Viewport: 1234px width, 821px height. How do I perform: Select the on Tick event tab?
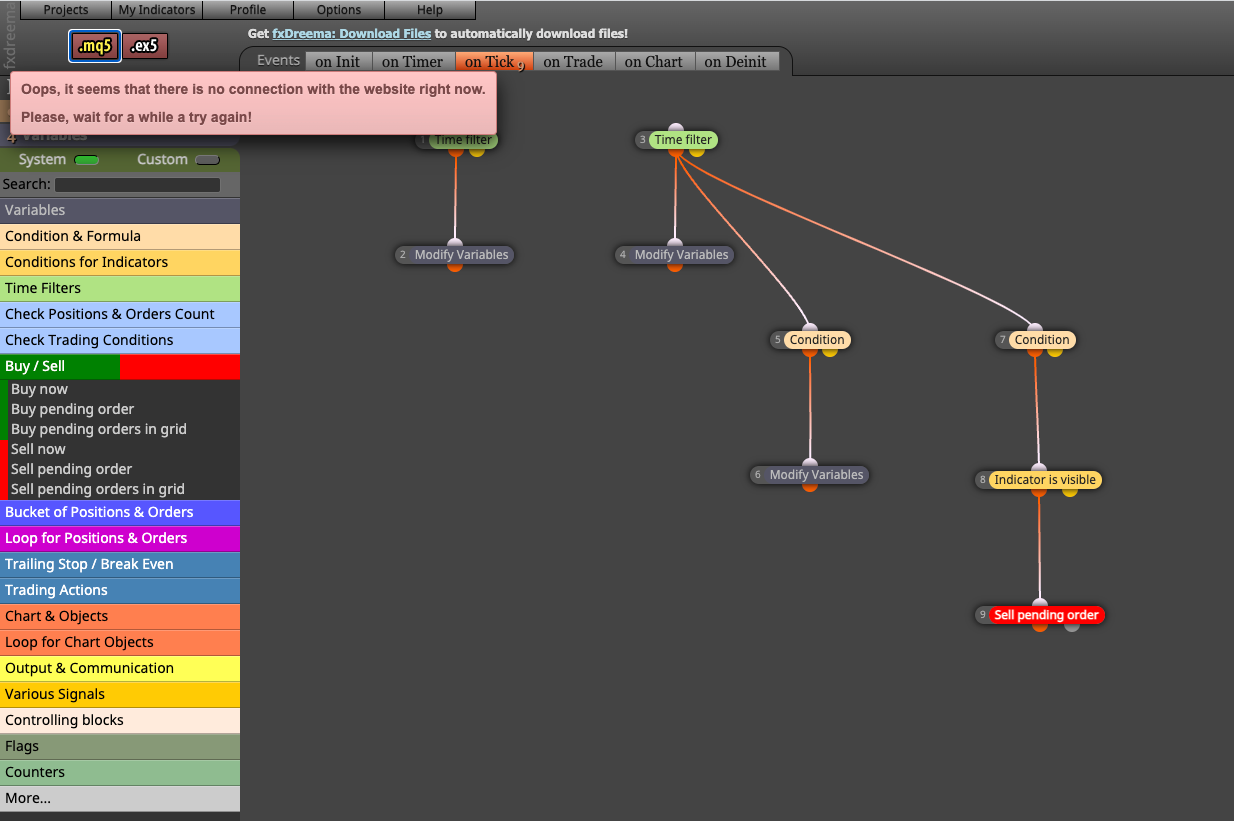tap(494, 62)
